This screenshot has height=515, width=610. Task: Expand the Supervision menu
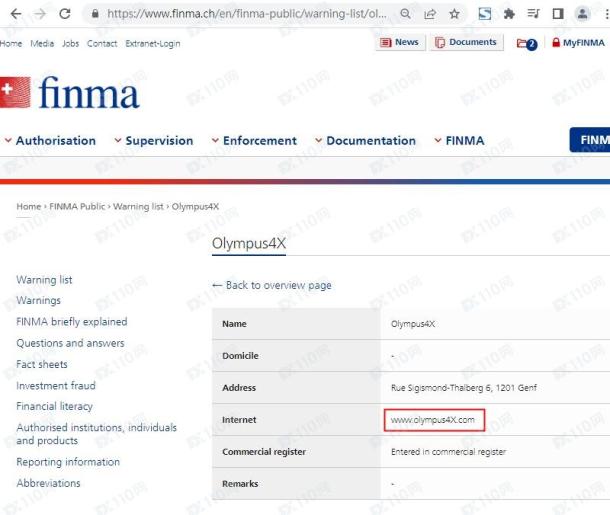(154, 140)
